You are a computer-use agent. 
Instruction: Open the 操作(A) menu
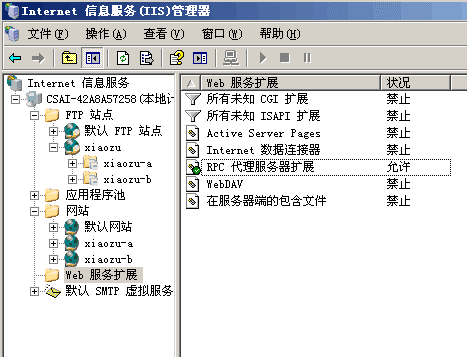tap(106, 34)
